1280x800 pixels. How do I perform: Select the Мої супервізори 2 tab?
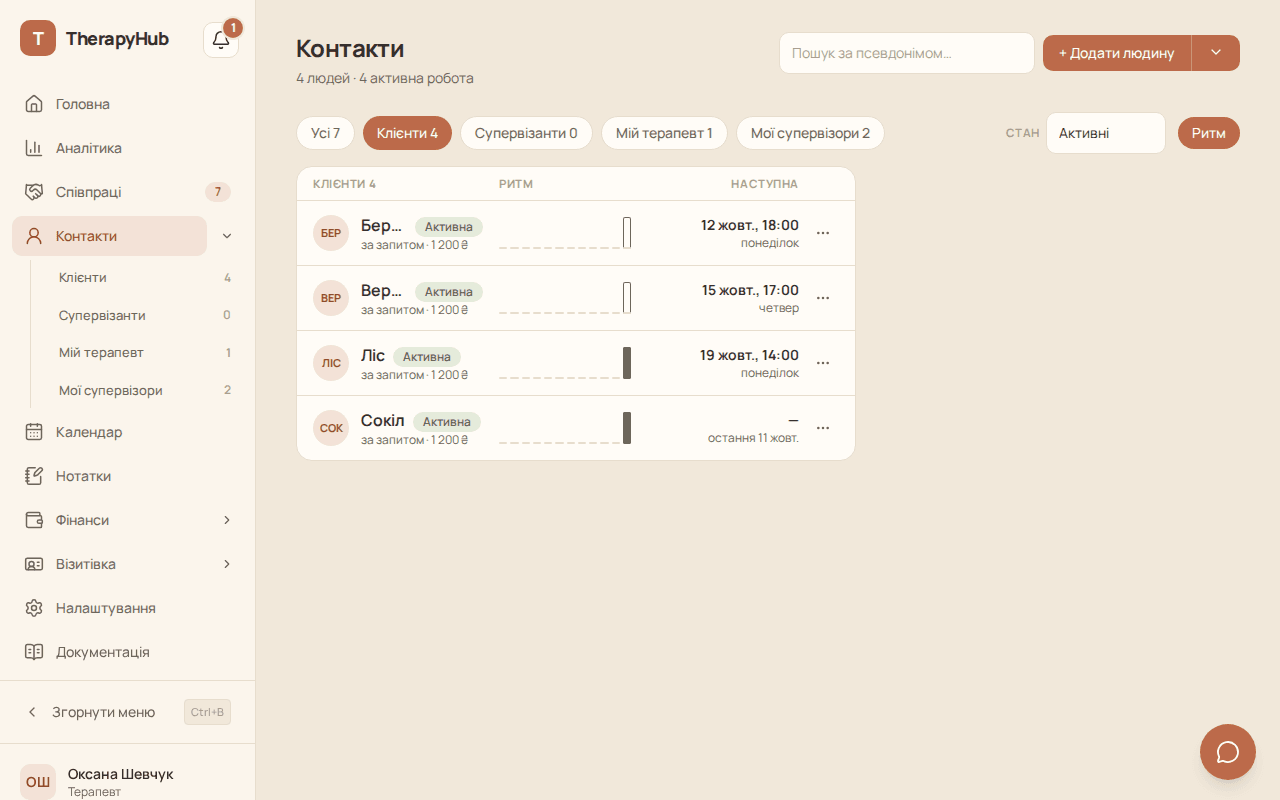(x=810, y=133)
